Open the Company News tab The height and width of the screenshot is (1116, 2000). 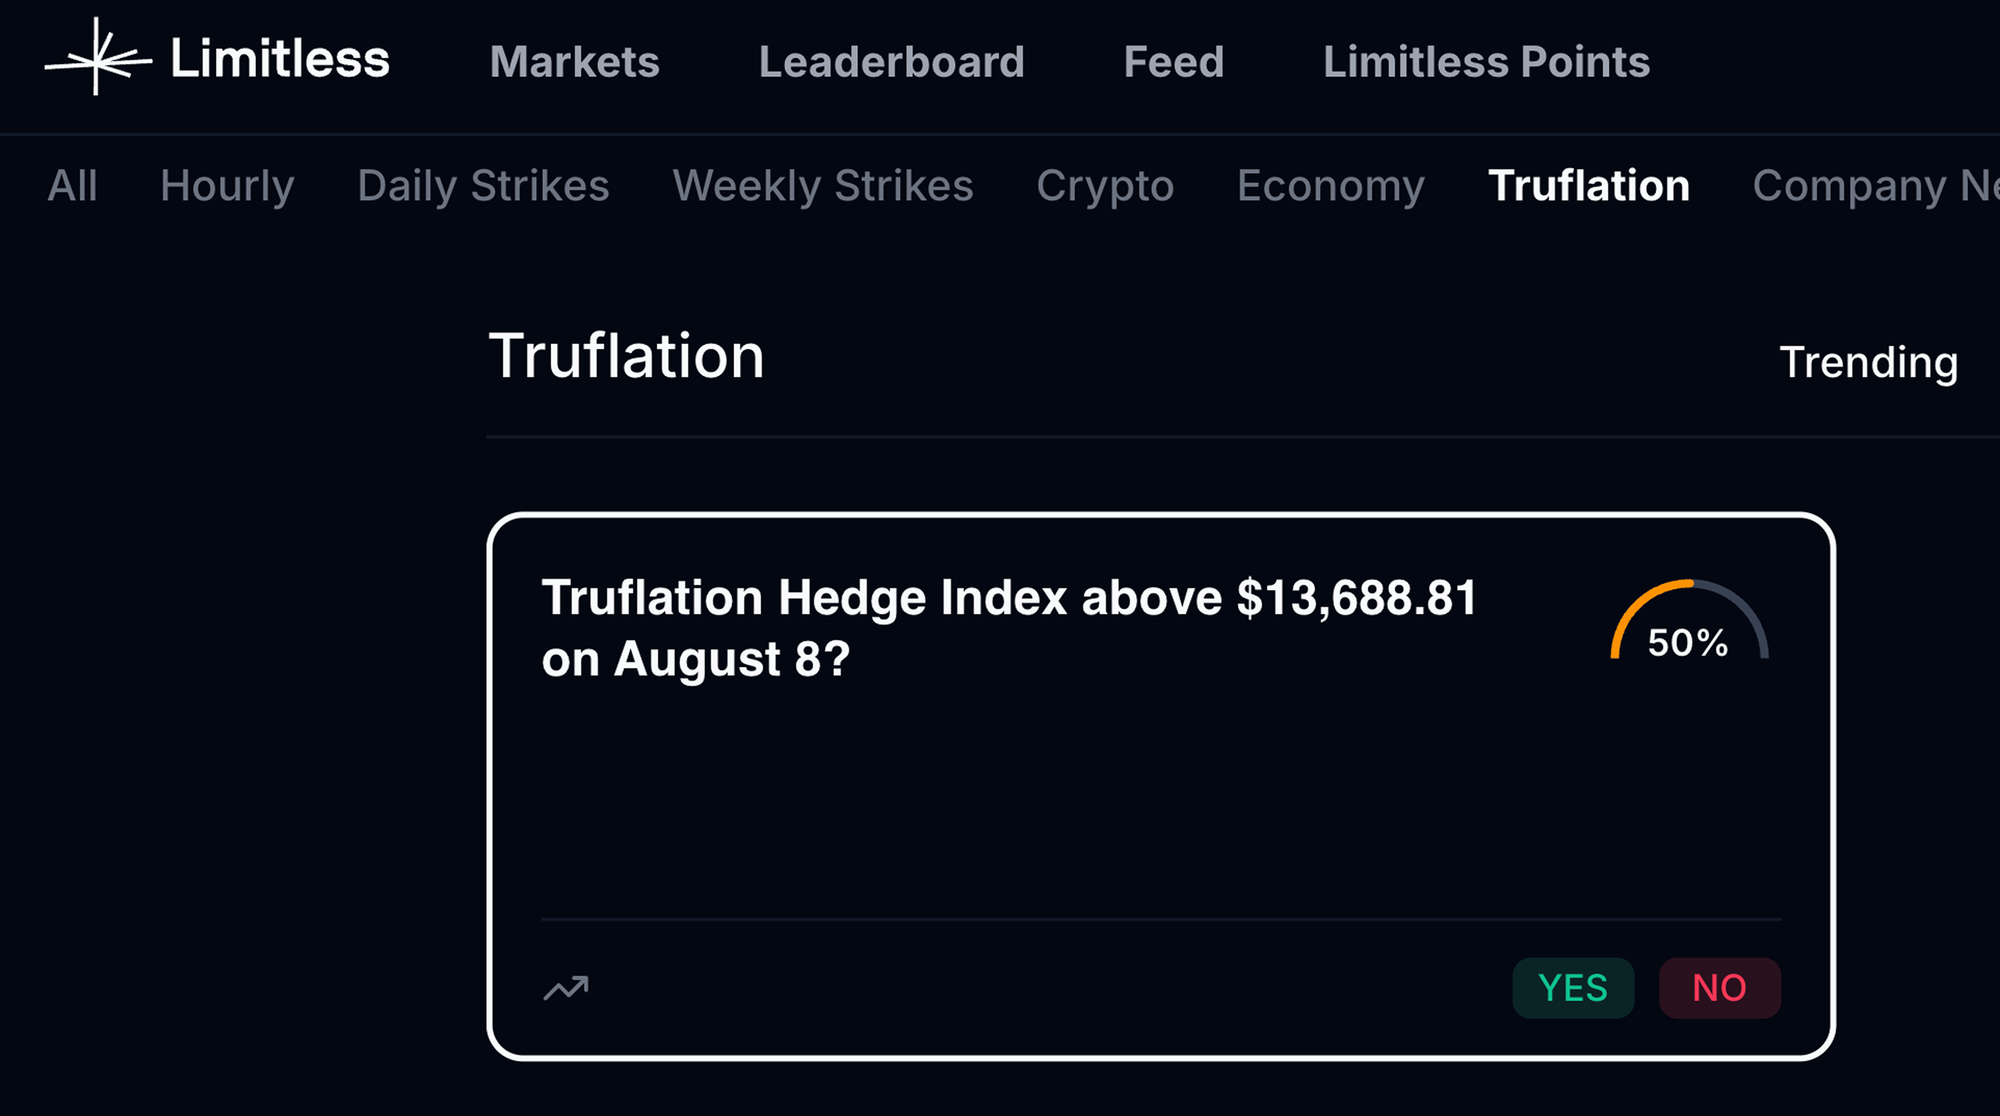tap(1874, 186)
